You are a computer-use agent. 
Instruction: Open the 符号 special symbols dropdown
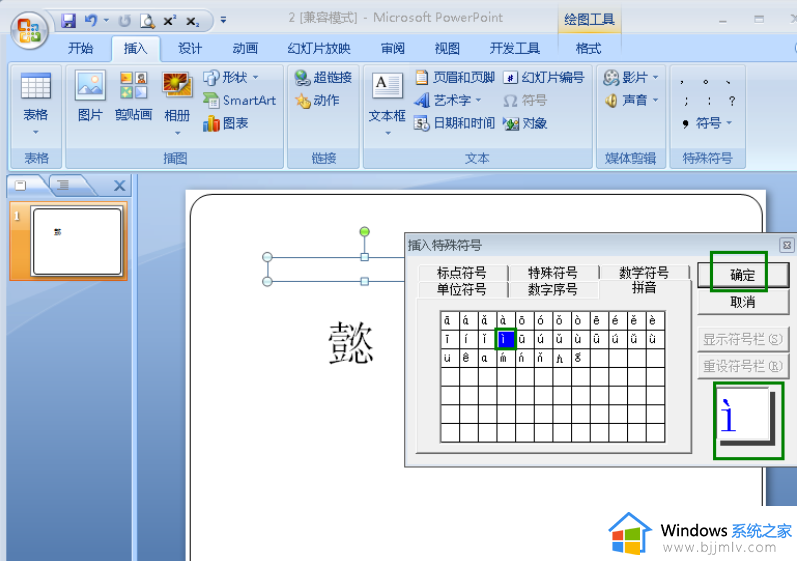tap(708, 123)
